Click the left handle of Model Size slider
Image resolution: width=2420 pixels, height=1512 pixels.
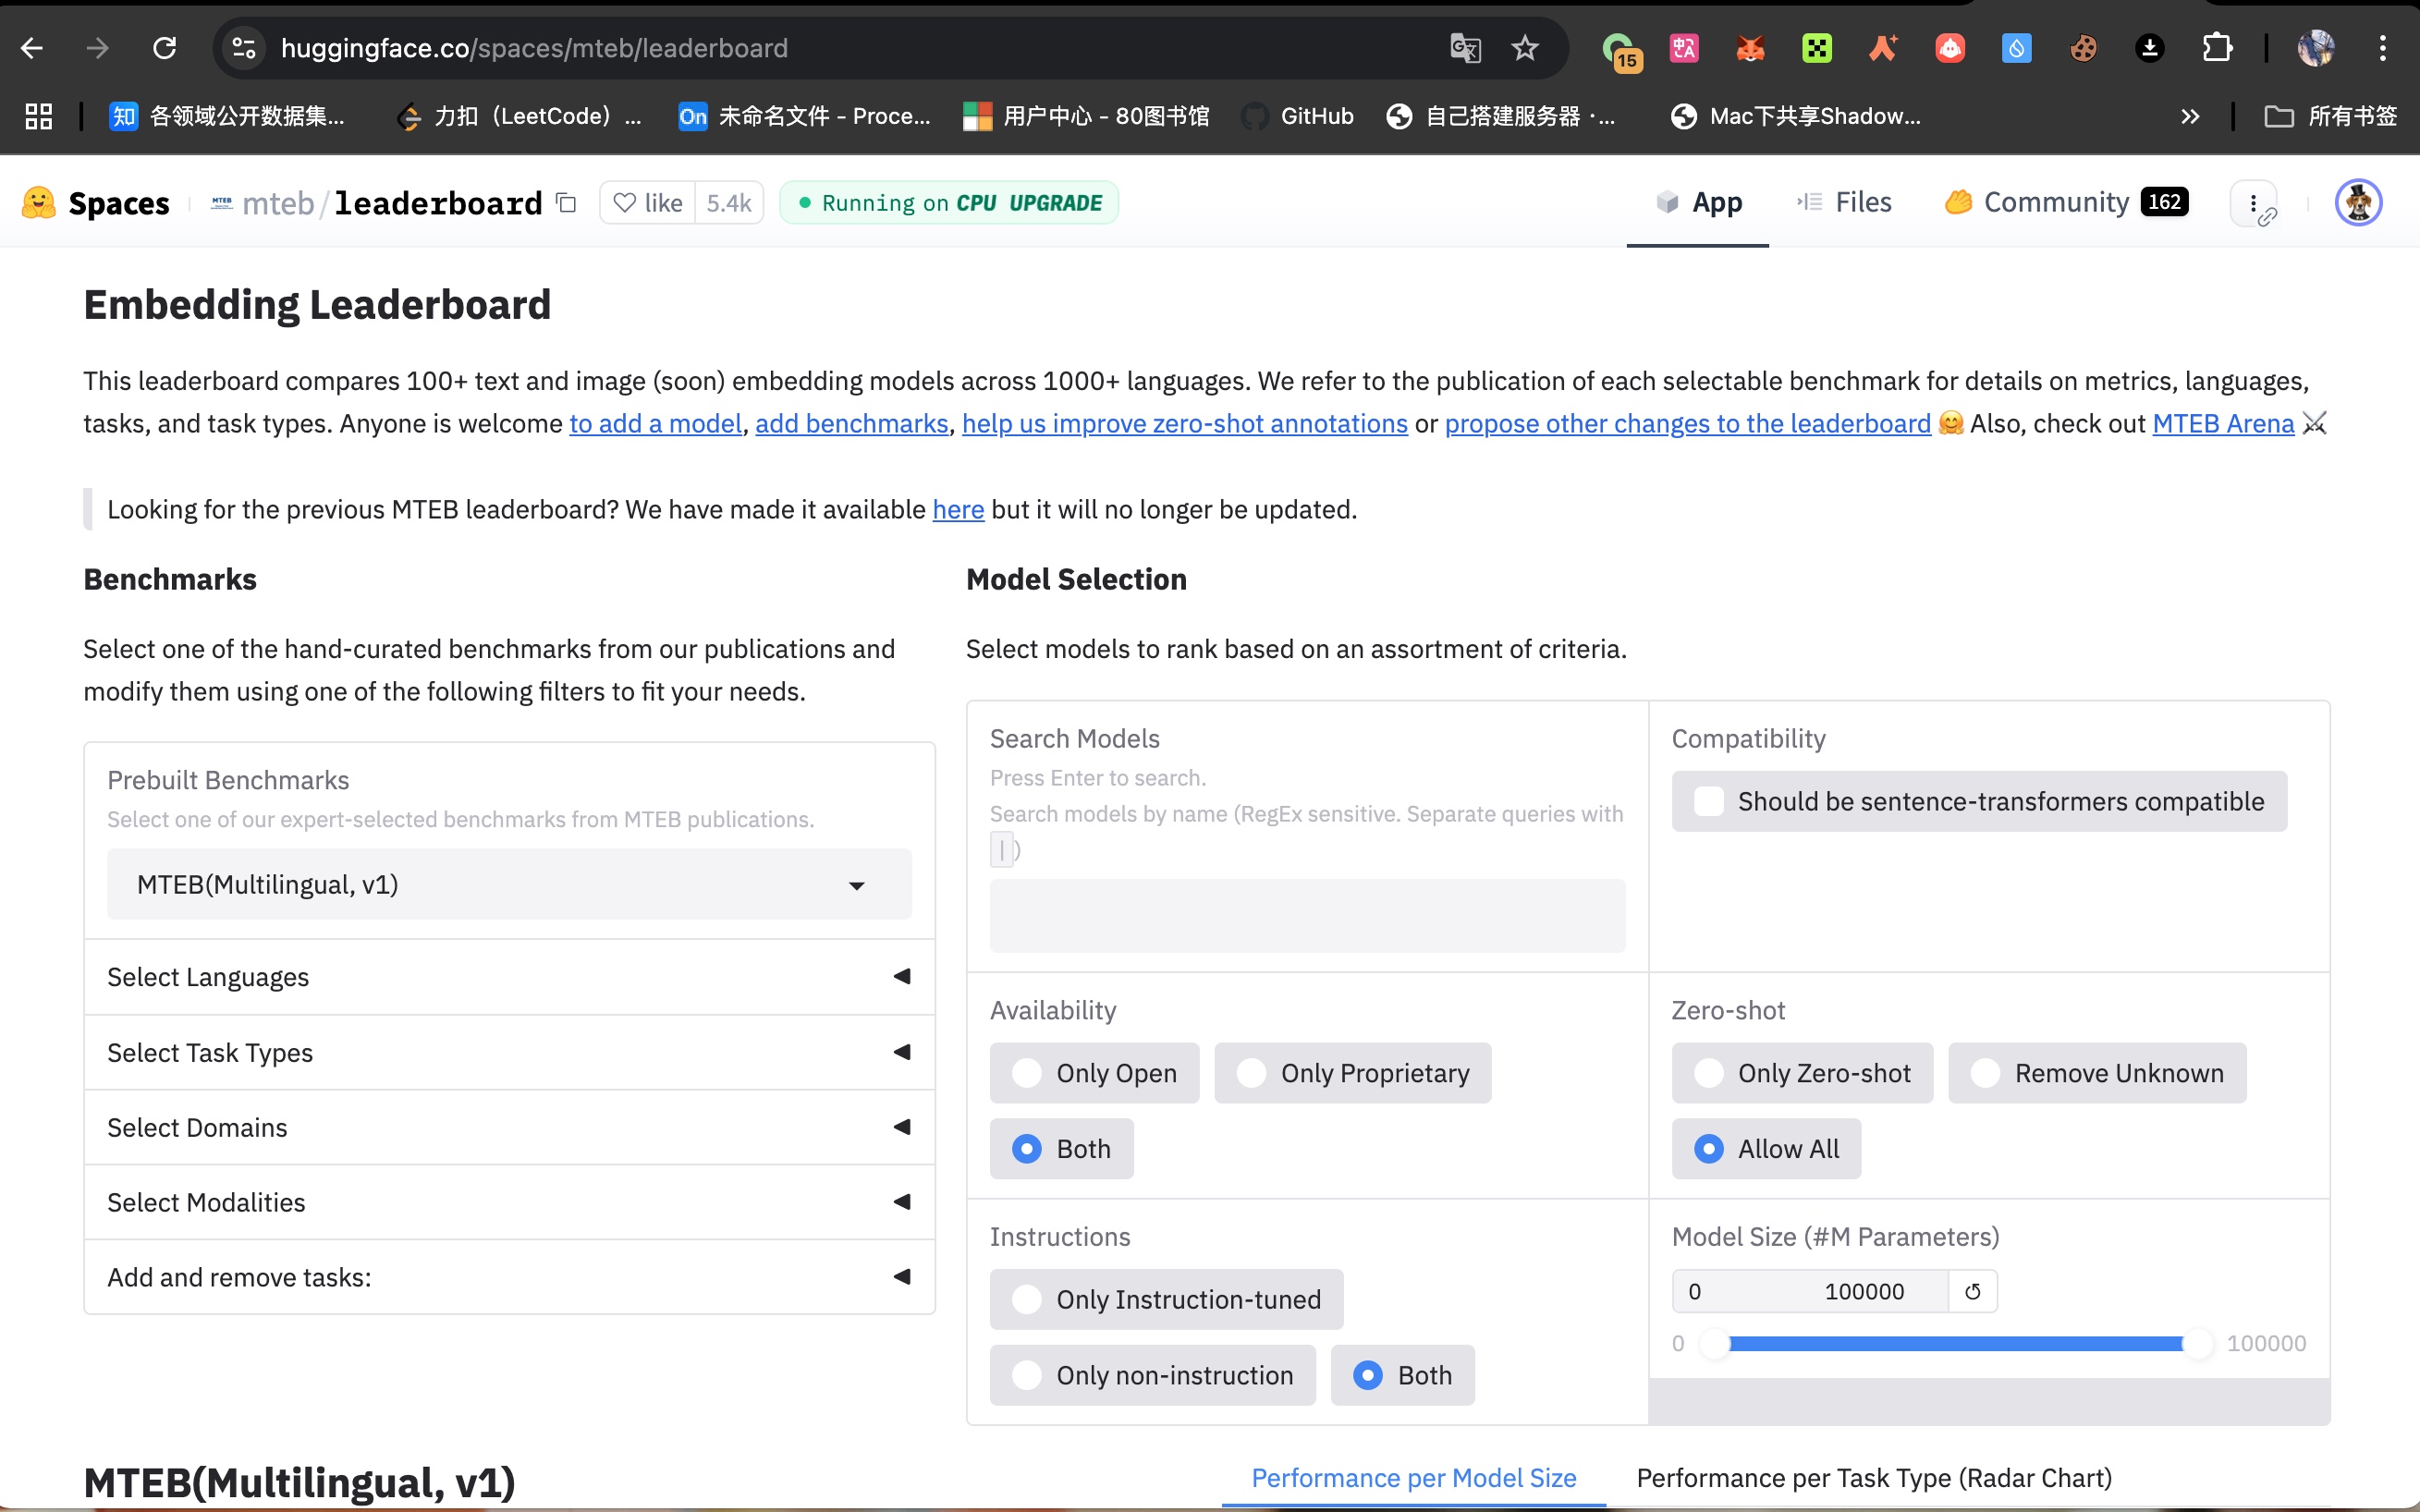click(1715, 1343)
